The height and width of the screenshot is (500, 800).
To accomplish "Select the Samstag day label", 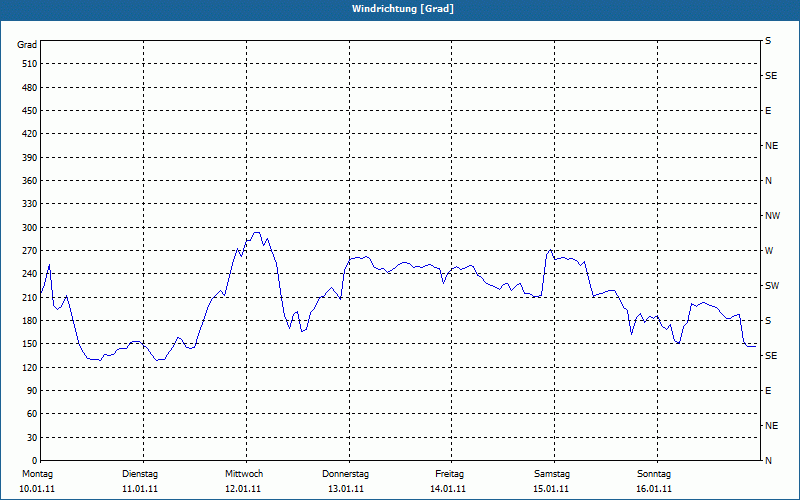I will pos(552,474).
